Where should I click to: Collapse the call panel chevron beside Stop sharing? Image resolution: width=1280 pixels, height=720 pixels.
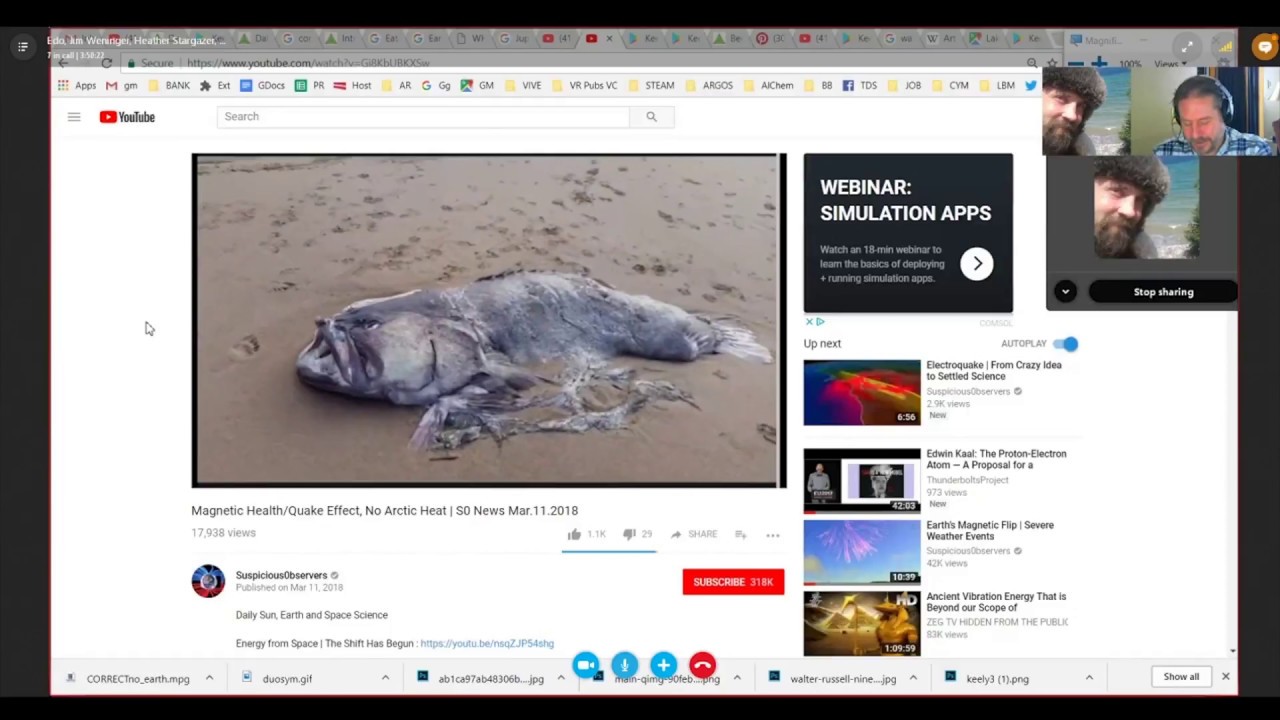pos(1065,292)
